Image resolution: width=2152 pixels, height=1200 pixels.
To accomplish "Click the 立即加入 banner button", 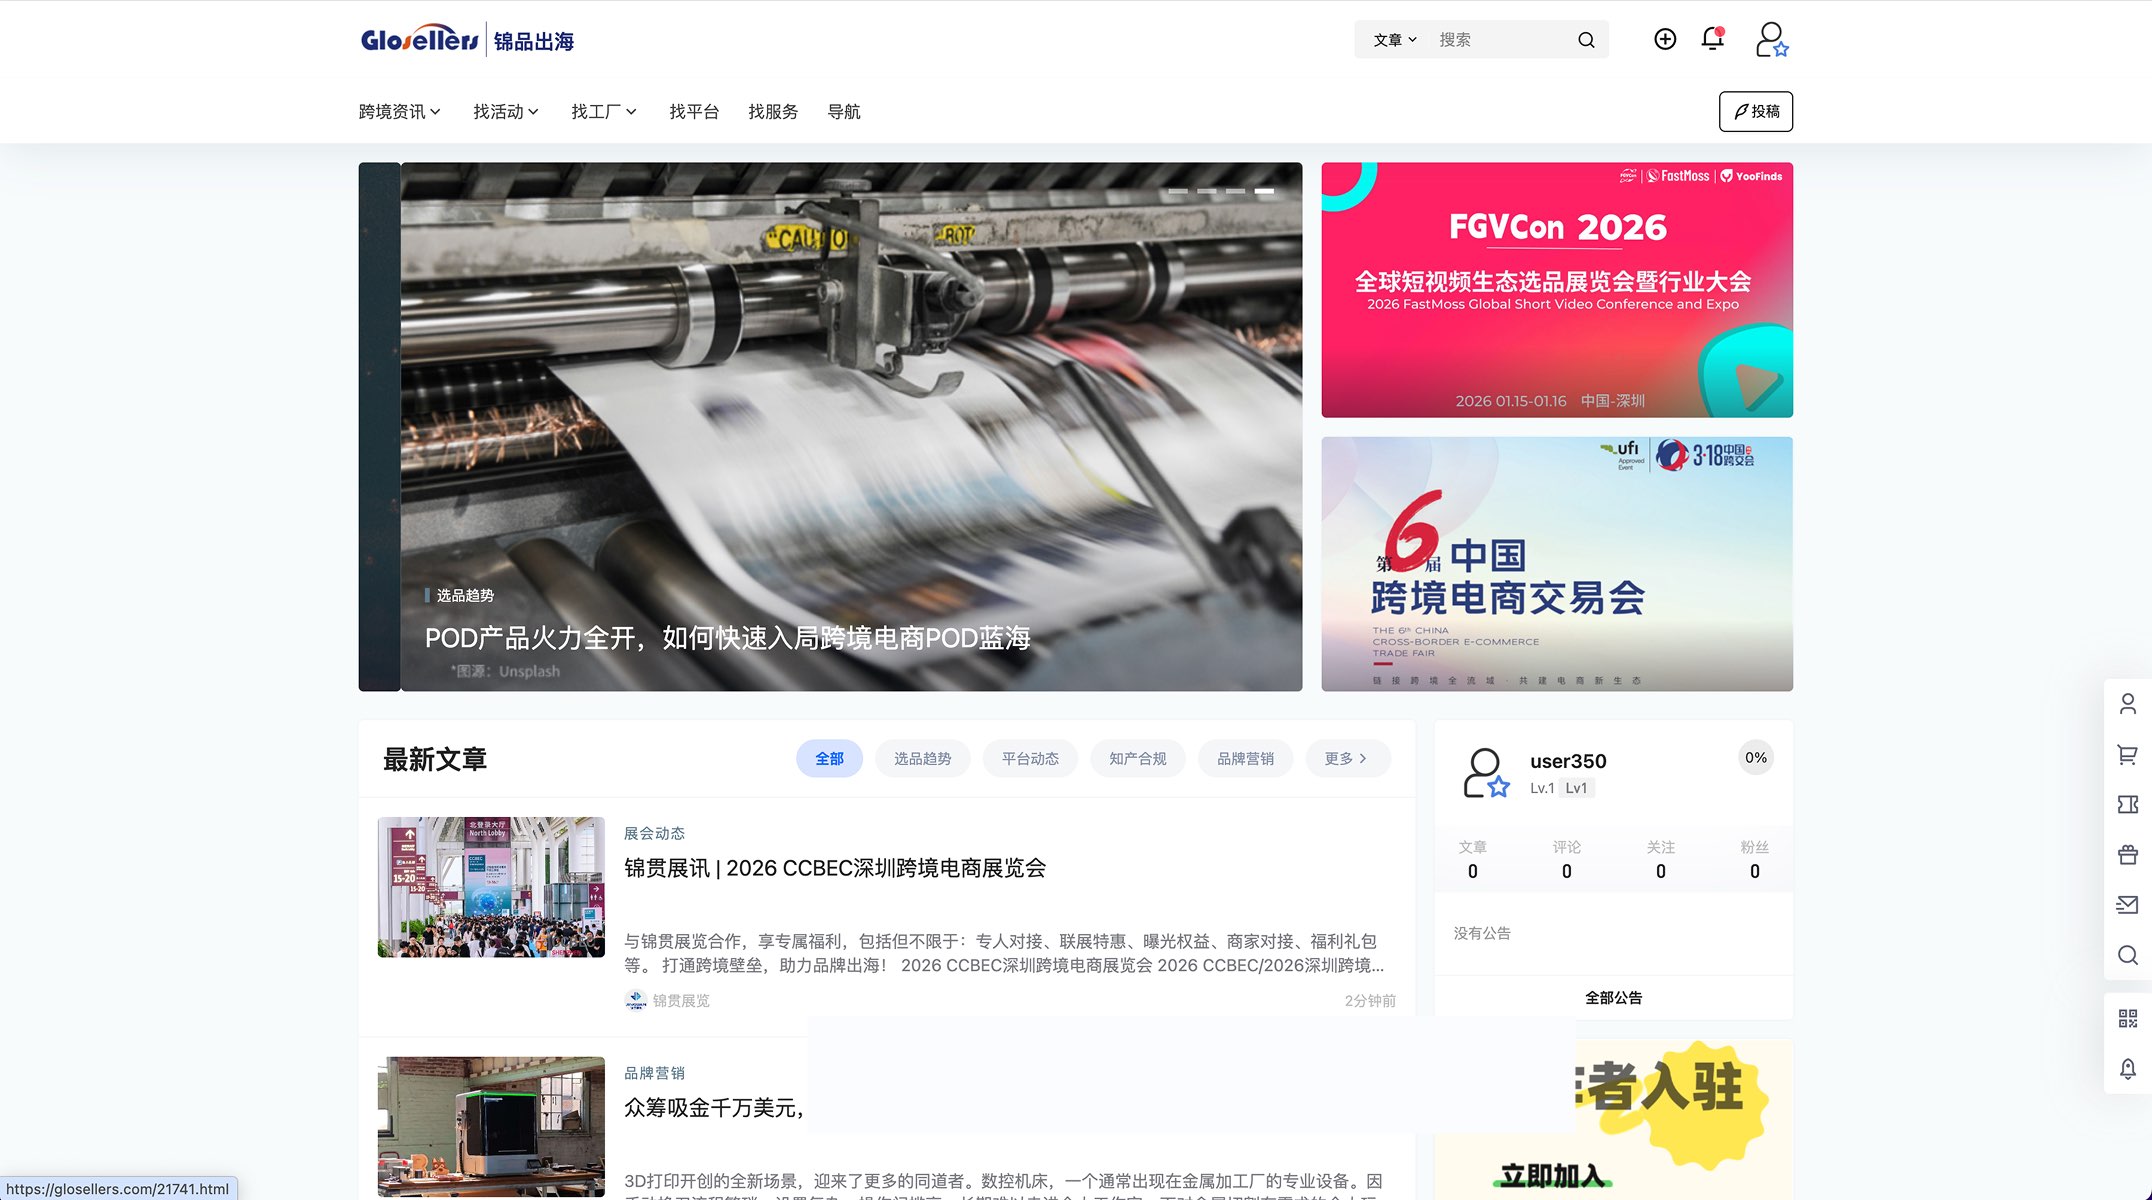I will (x=1551, y=1176).
